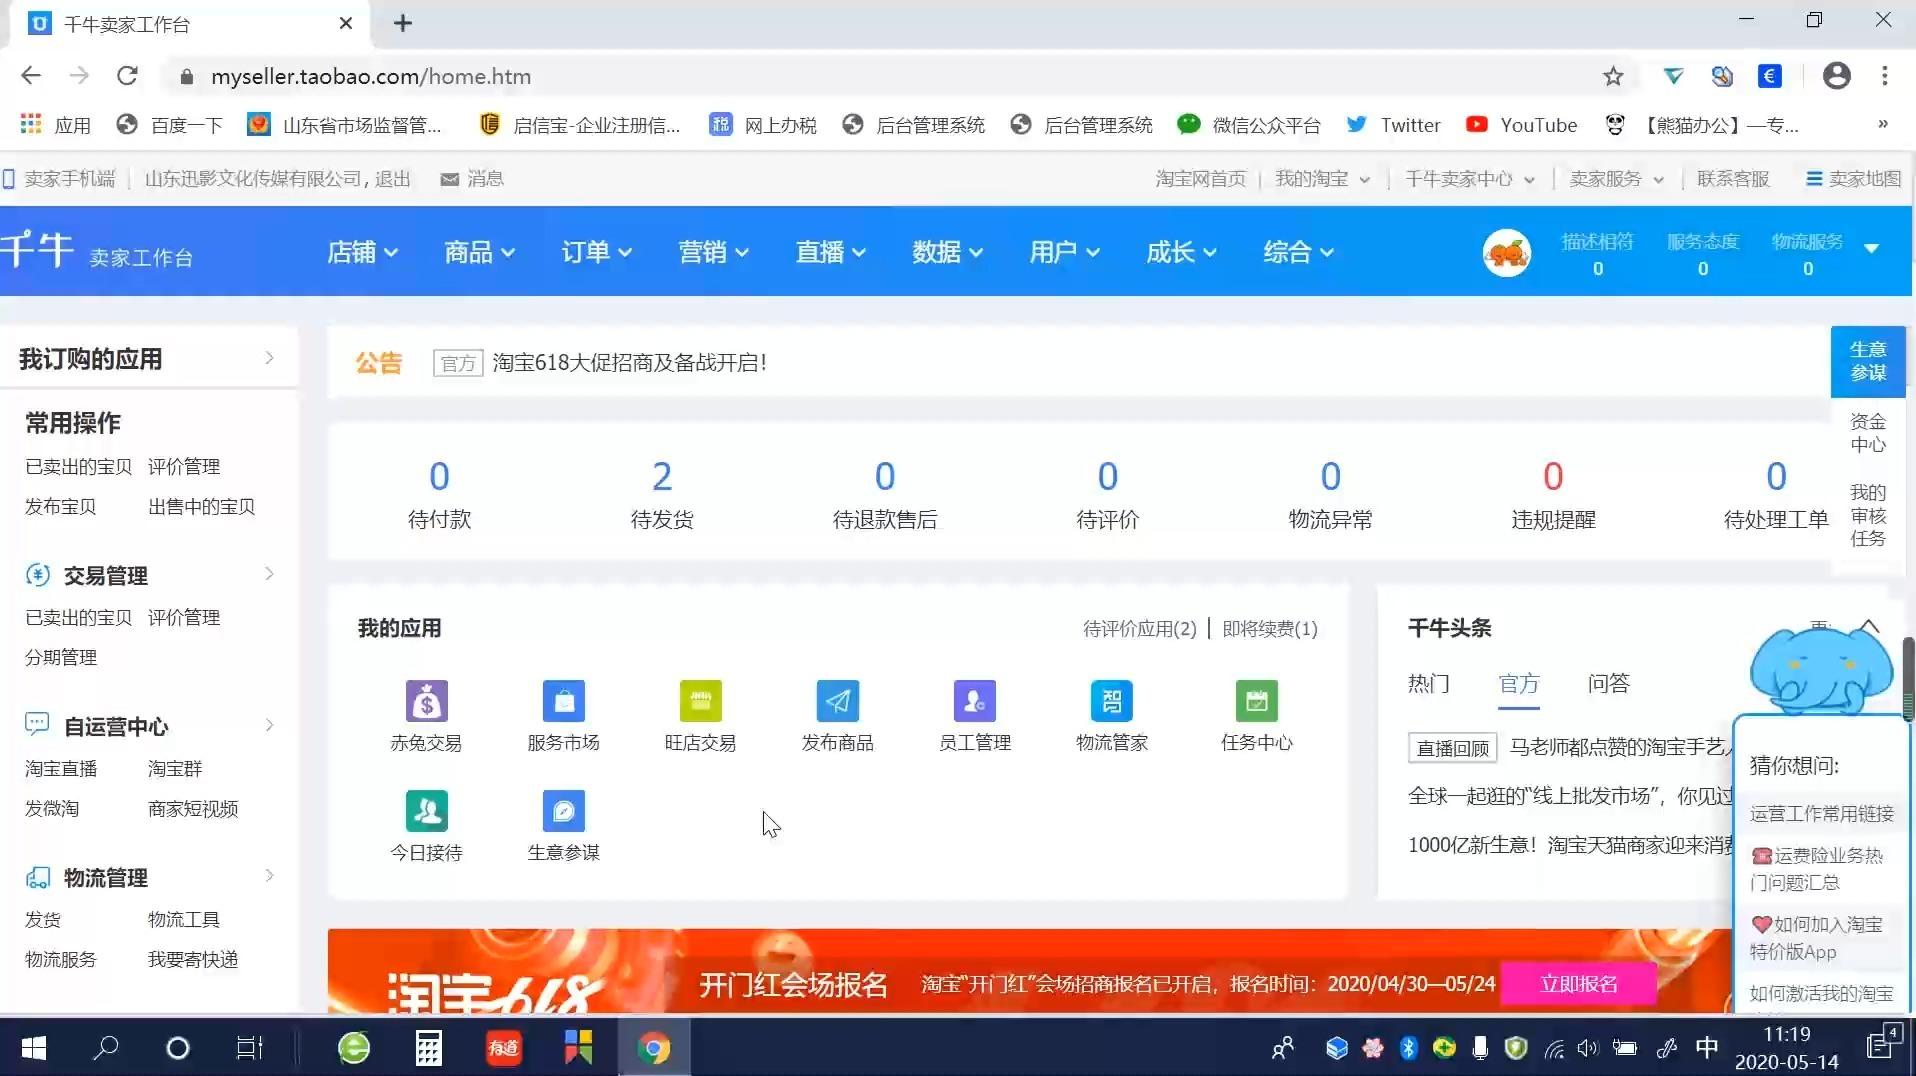The image size is (1916, 1076).
Task: Open Chrome three-dot menu
Action: (1884, 76)
